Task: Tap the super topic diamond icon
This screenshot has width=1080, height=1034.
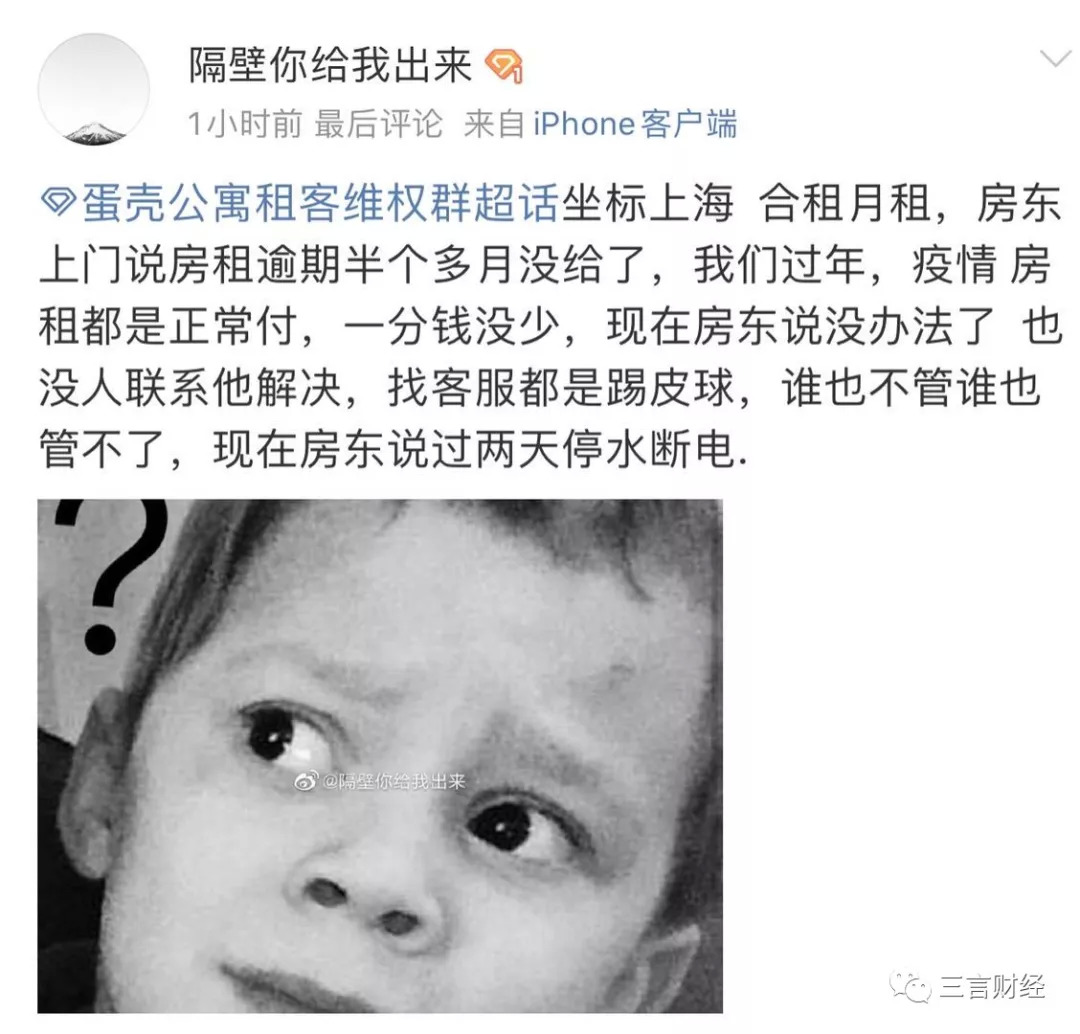Action: [x=59, y=203]
